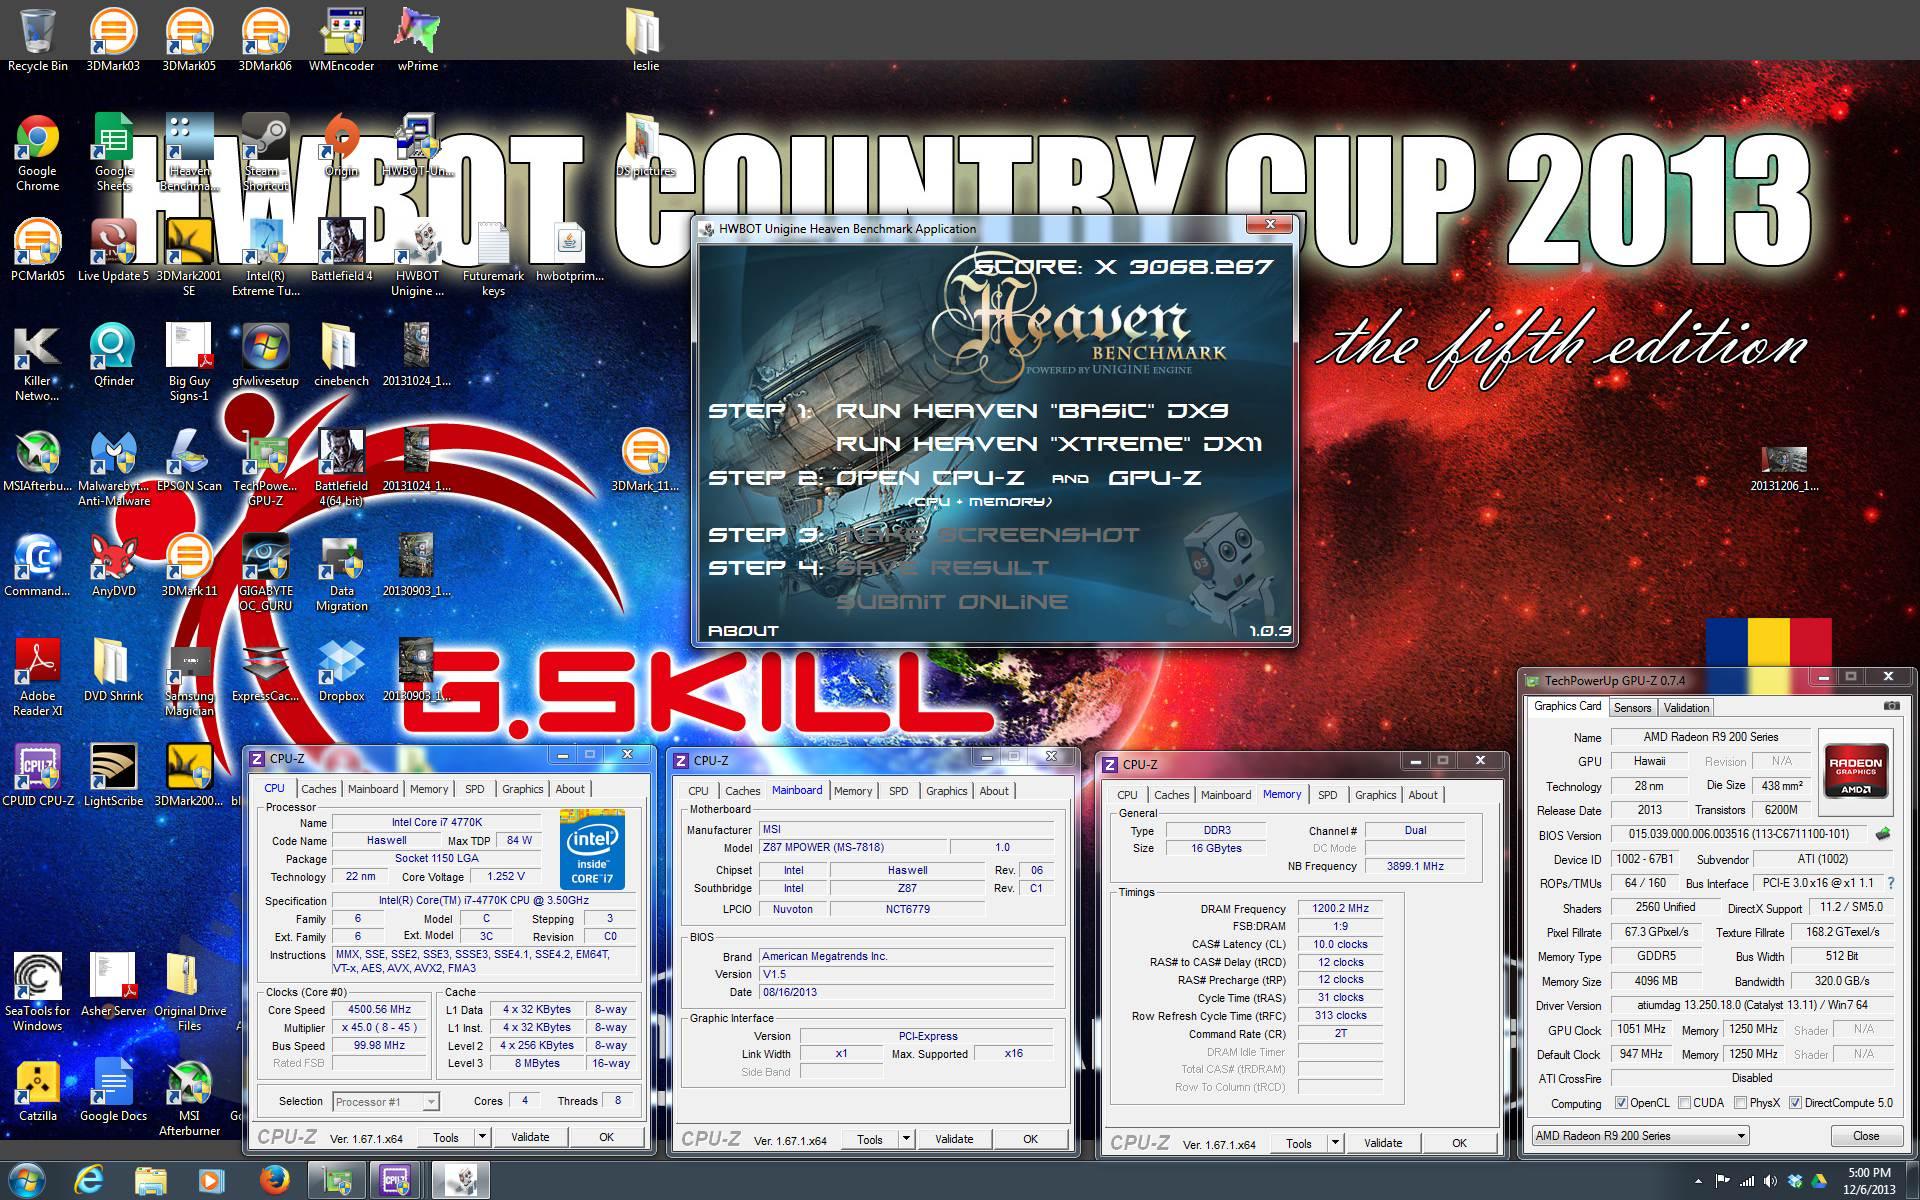This screenshot has height=1200, width=1920.
Task: Open GPU selector dropdown in GPU-Z
Action: [x=1640, y=1136]
